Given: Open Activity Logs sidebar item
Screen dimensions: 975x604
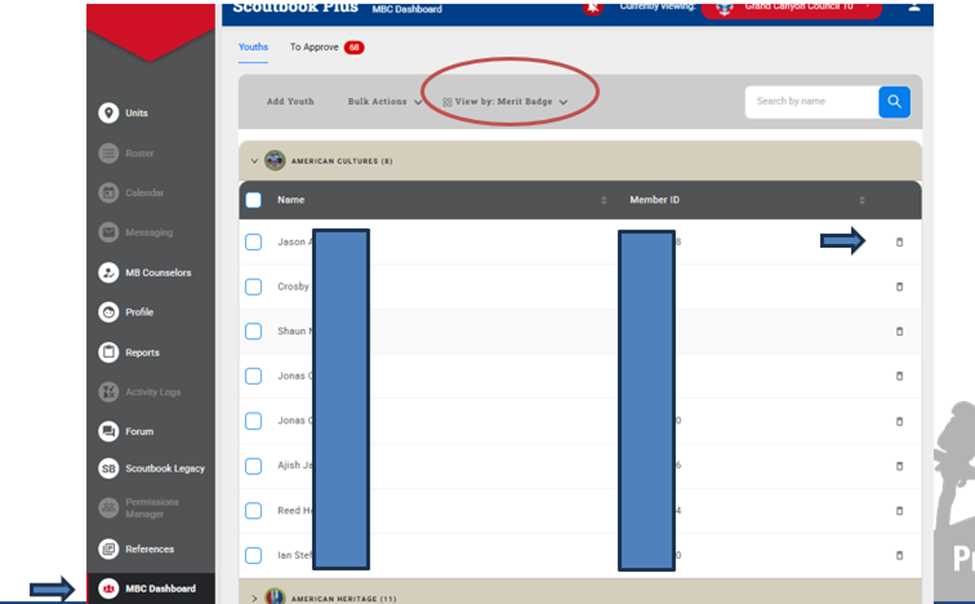Looking at the screenshot, I should (x=139, y=392).
